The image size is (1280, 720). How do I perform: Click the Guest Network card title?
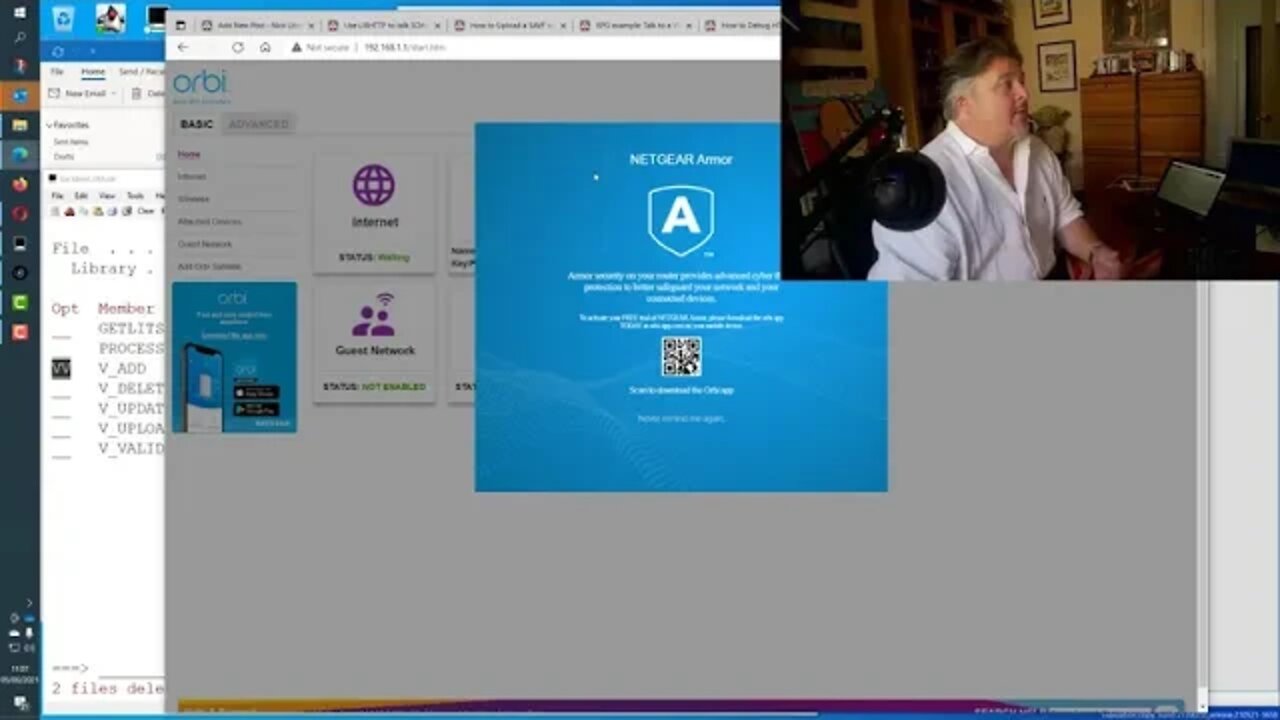point(375,351)
